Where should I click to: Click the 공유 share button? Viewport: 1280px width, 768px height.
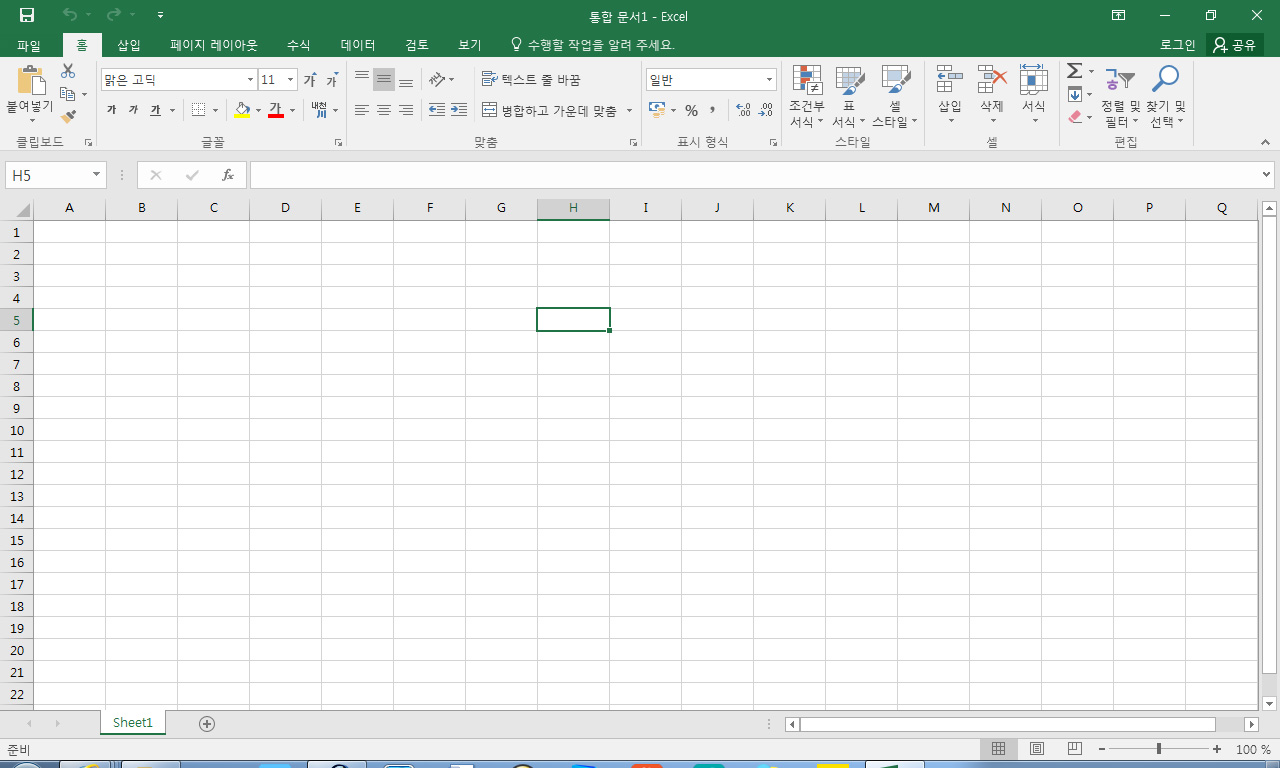point(1234,45)
